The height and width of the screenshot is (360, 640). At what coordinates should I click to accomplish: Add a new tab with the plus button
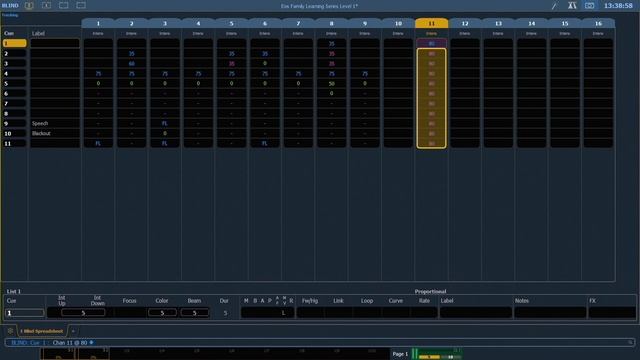click(x=73, y=331)
